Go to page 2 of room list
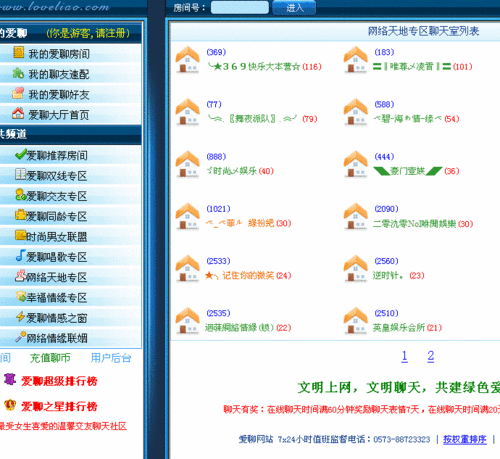Image resolution: width=500 pixels, height=459 pixels. [x=431, y=356]
